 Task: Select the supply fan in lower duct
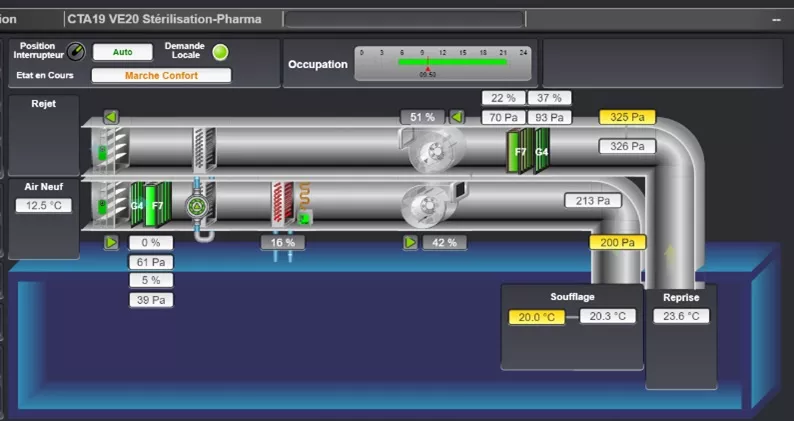pyautogui.click(x=432, y=204)
